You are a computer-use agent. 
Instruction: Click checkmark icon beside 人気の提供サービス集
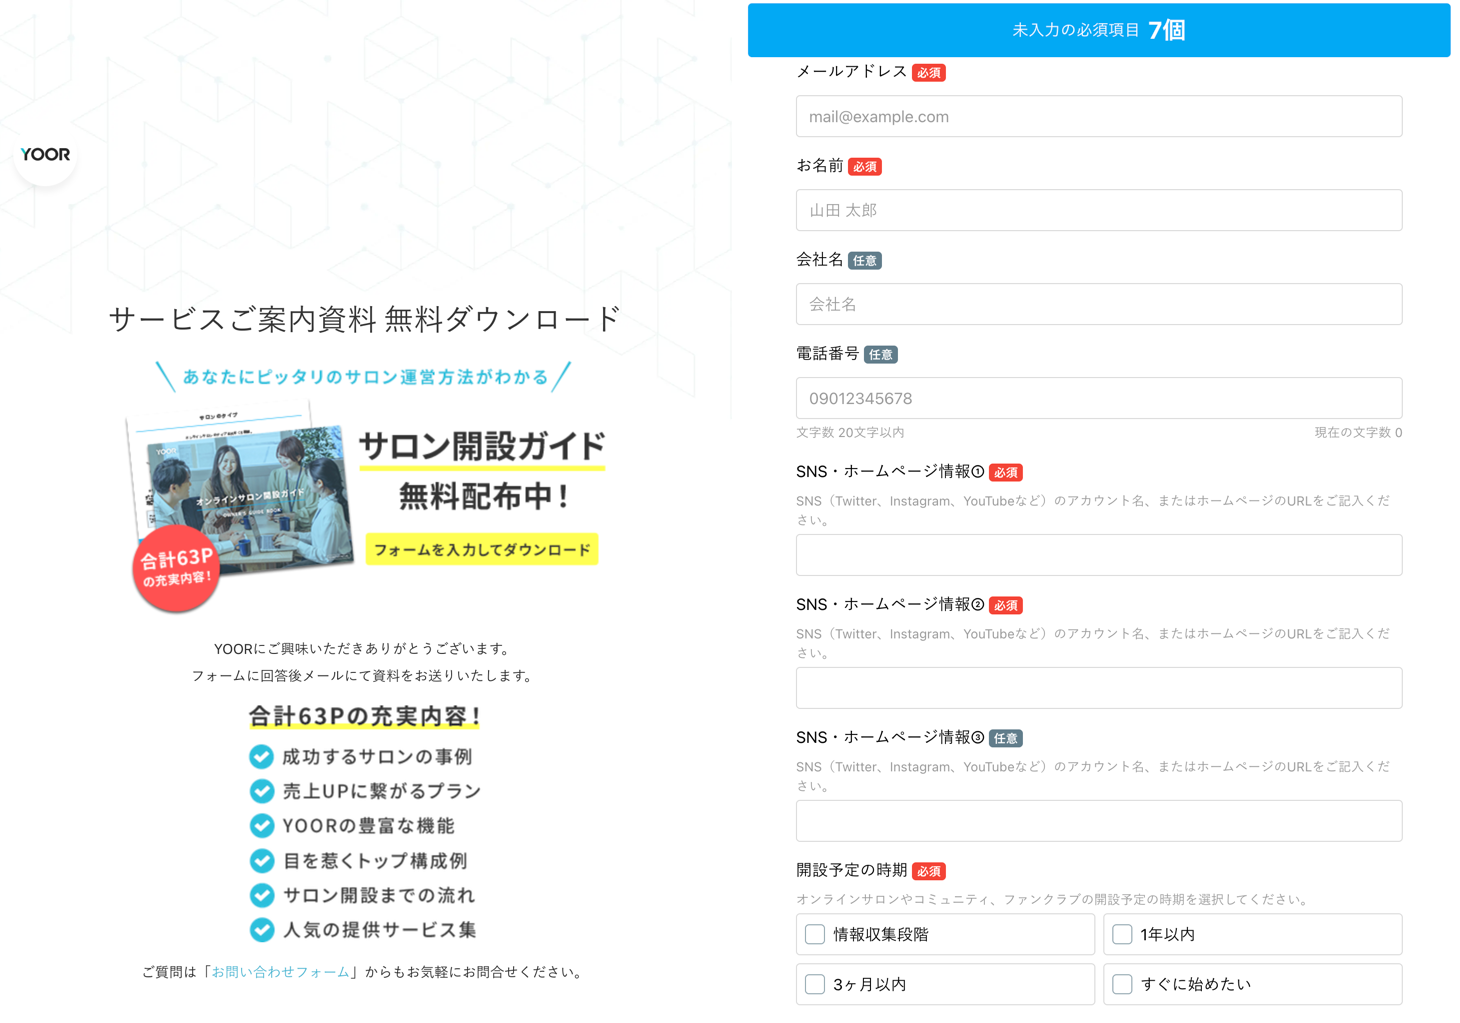click(262, 930)
